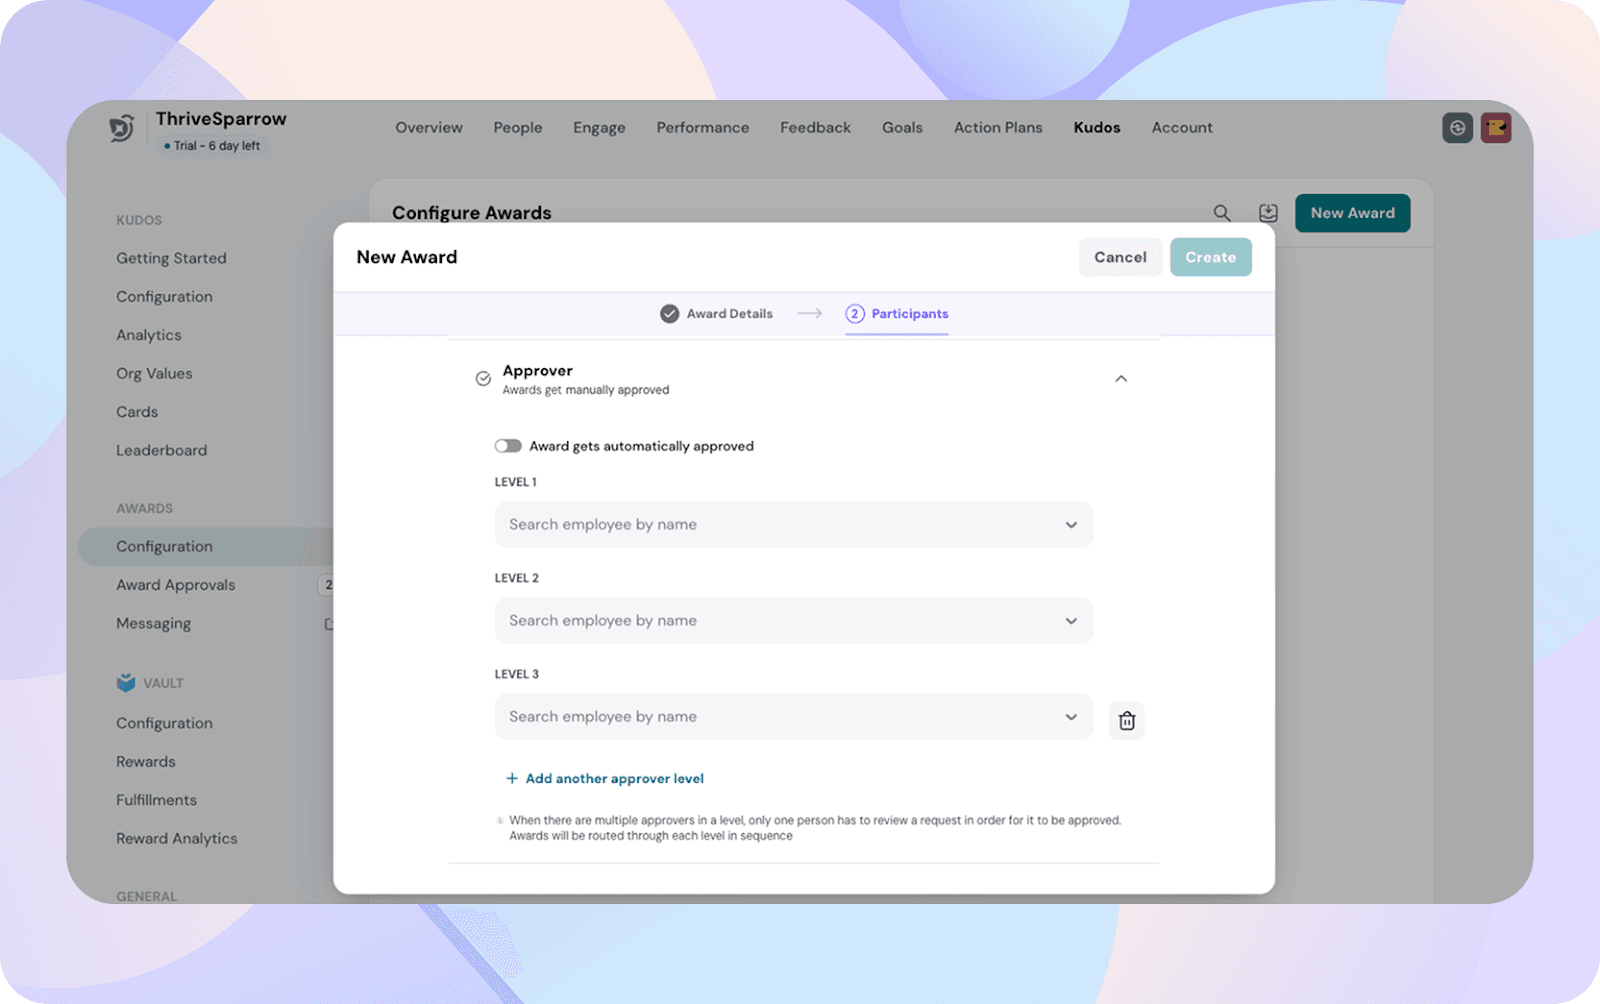The height and width of the screenshot is (1004, 1600).
Task: Click the Vault box icon in sidebar
Action: pos(126,683)
